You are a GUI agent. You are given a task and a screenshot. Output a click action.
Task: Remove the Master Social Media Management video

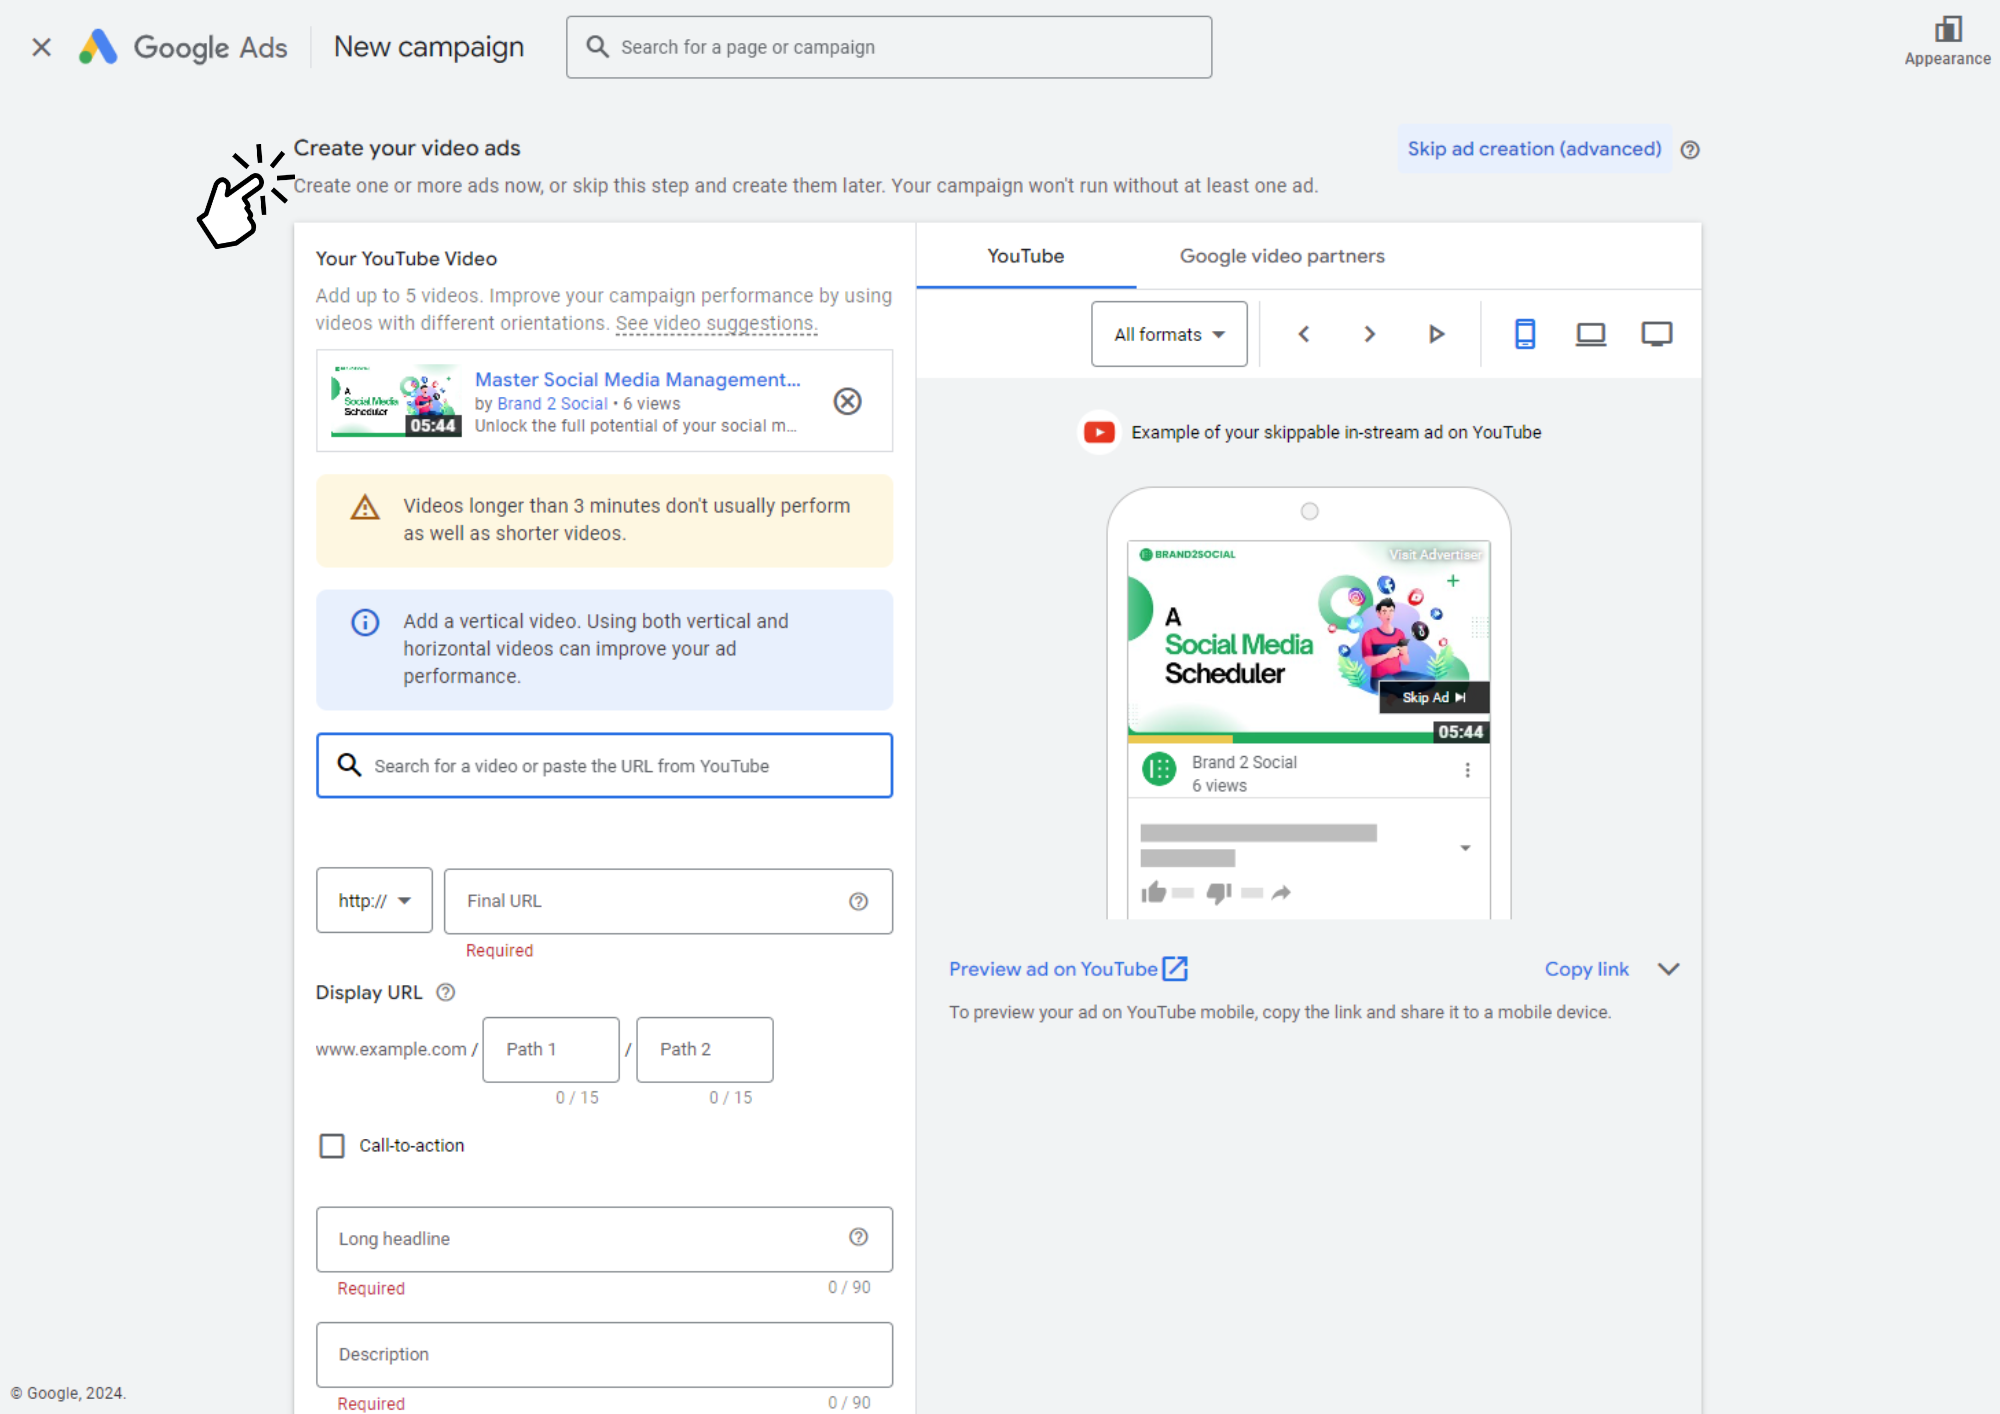[847, 401]
